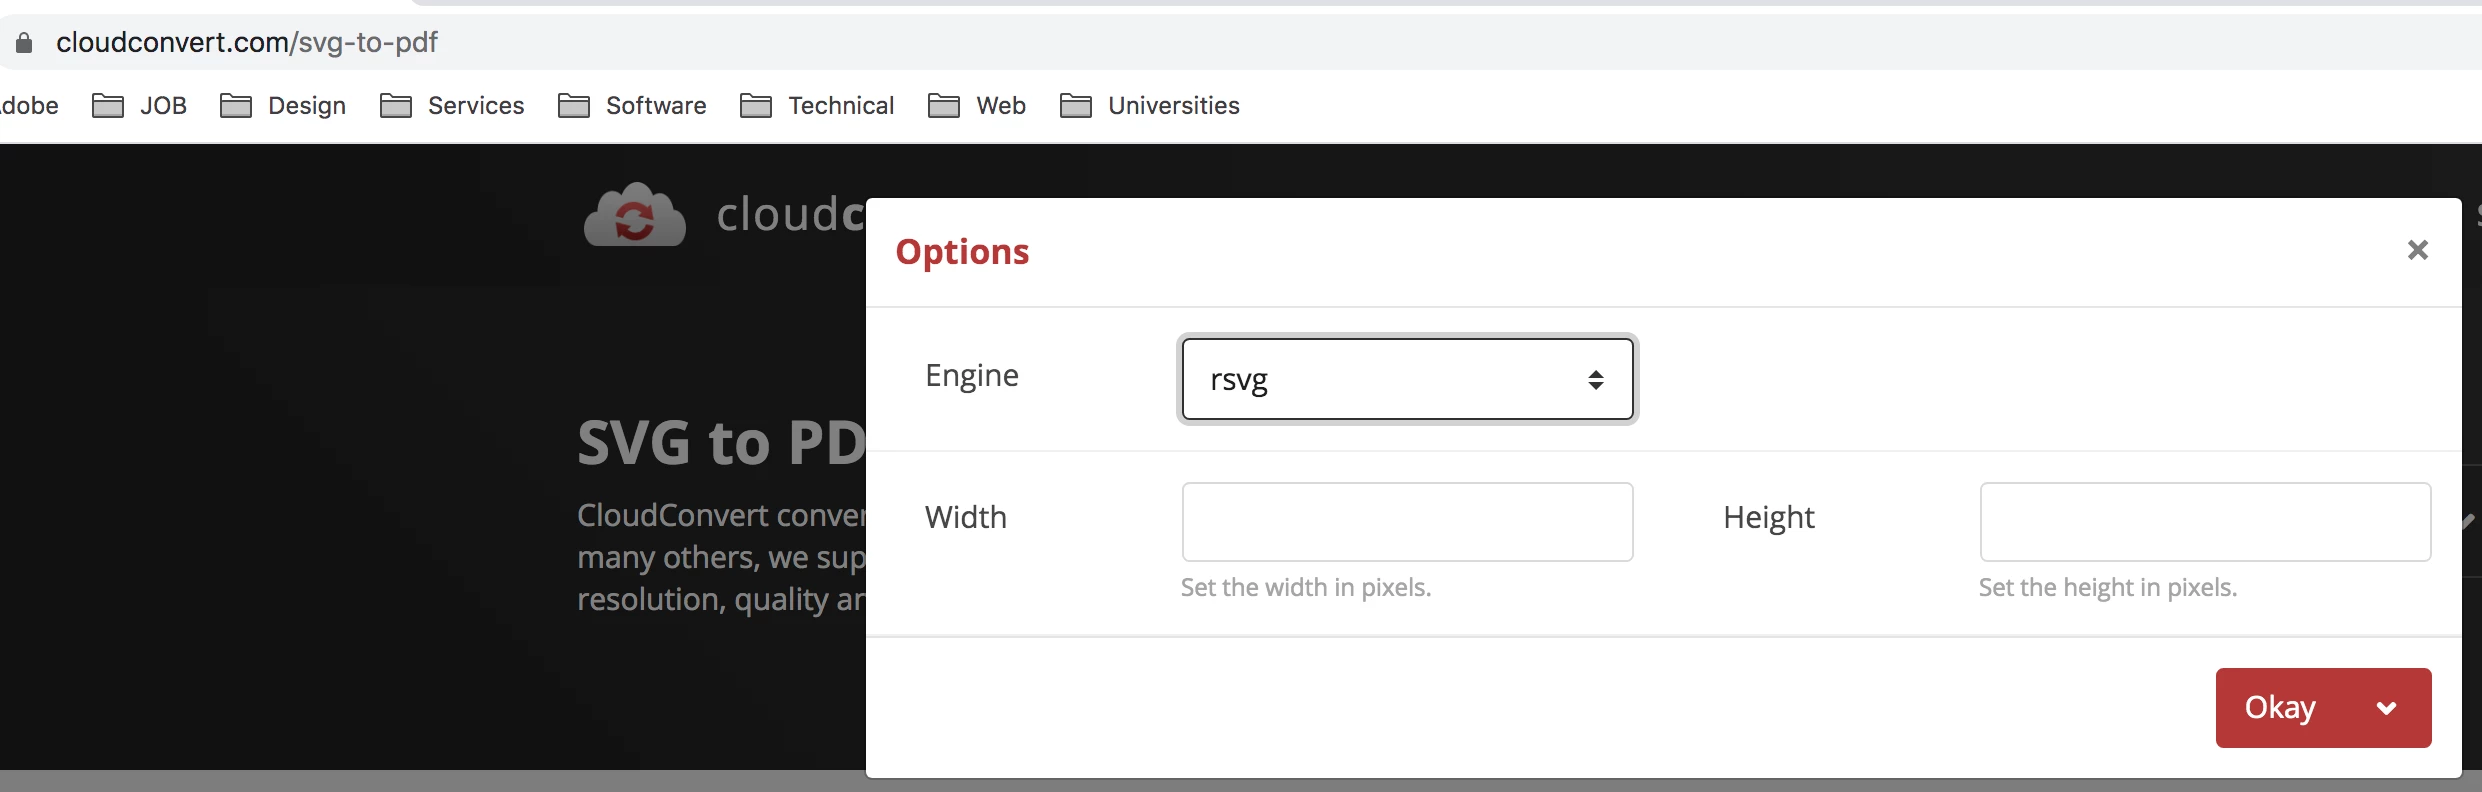Click the 'Set the height in pixels.' hint

pyautogui.click(x=2108, y=587)
